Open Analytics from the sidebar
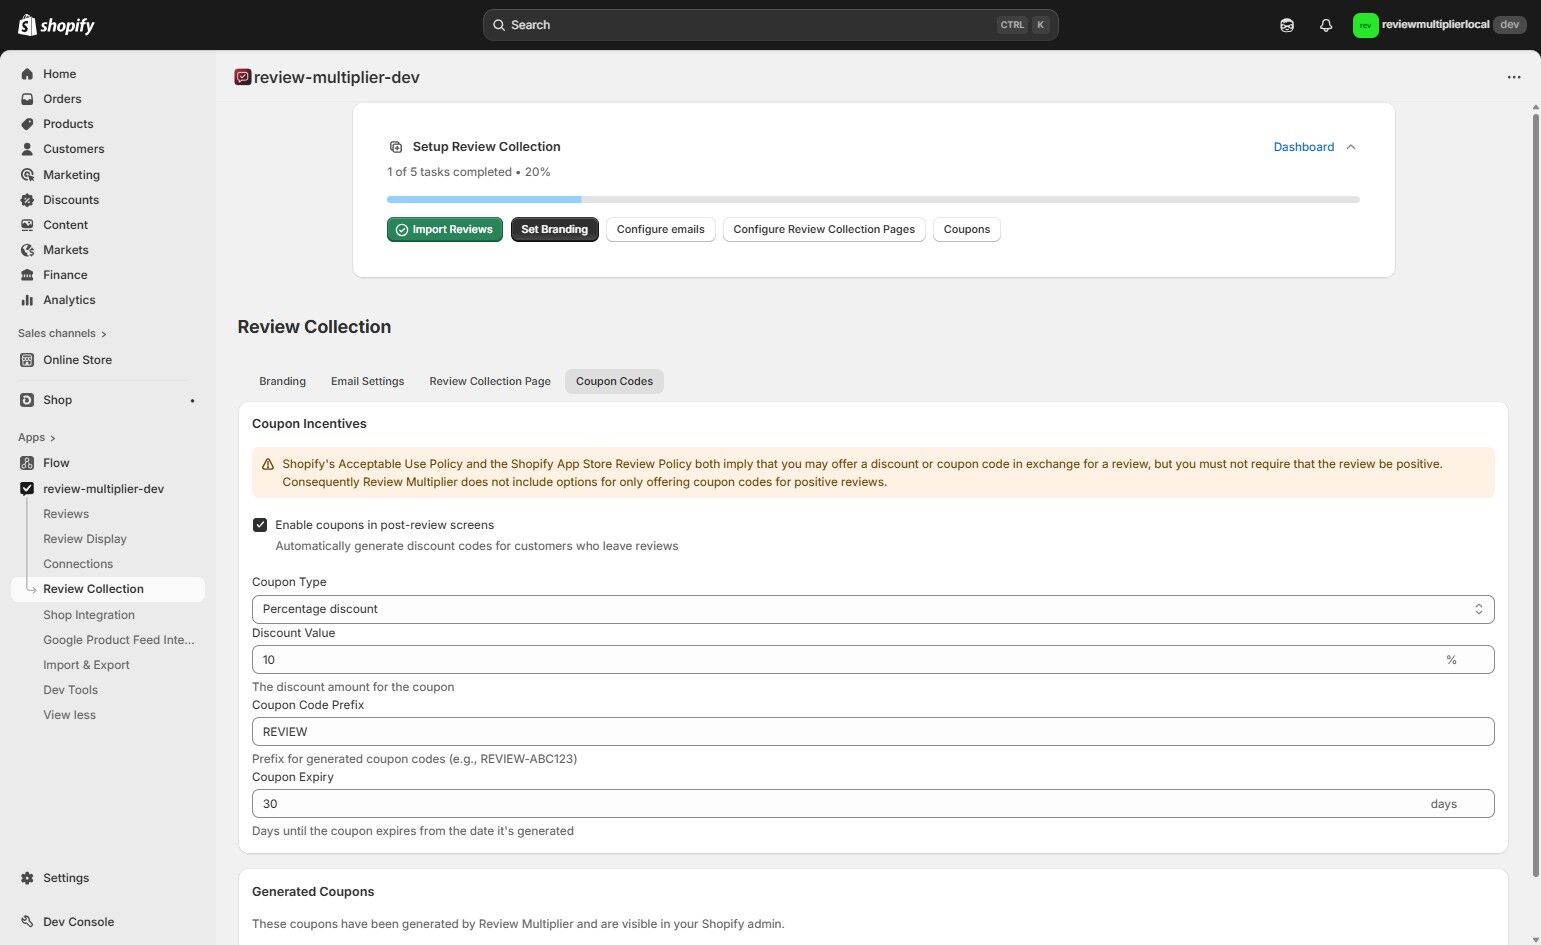The width and height of the screenshot is (1541, 945). point(69,299)
